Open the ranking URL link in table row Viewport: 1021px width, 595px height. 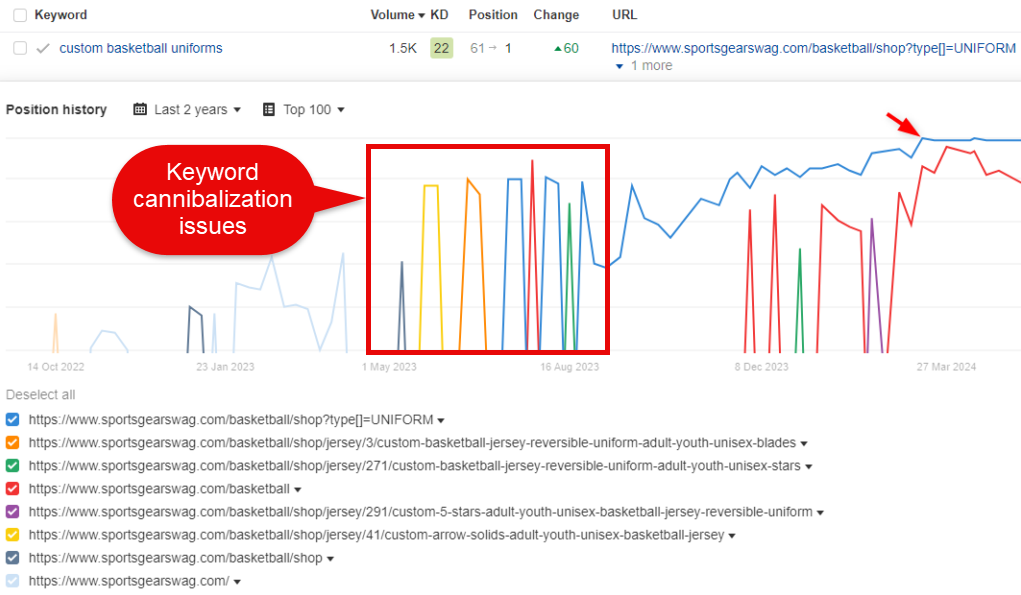[x=813, y=48]
